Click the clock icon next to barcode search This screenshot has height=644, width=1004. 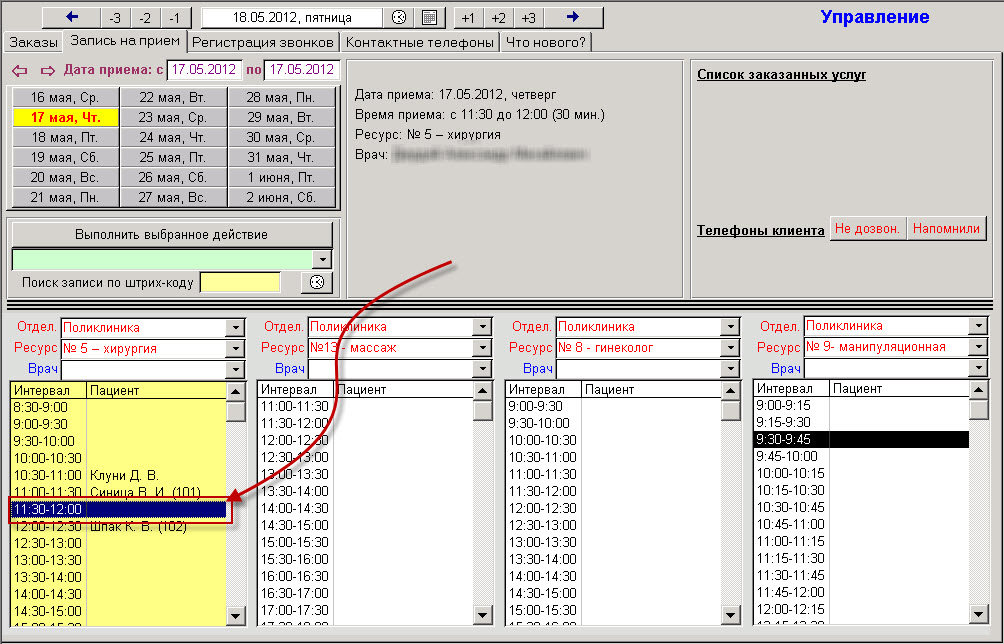317,282
